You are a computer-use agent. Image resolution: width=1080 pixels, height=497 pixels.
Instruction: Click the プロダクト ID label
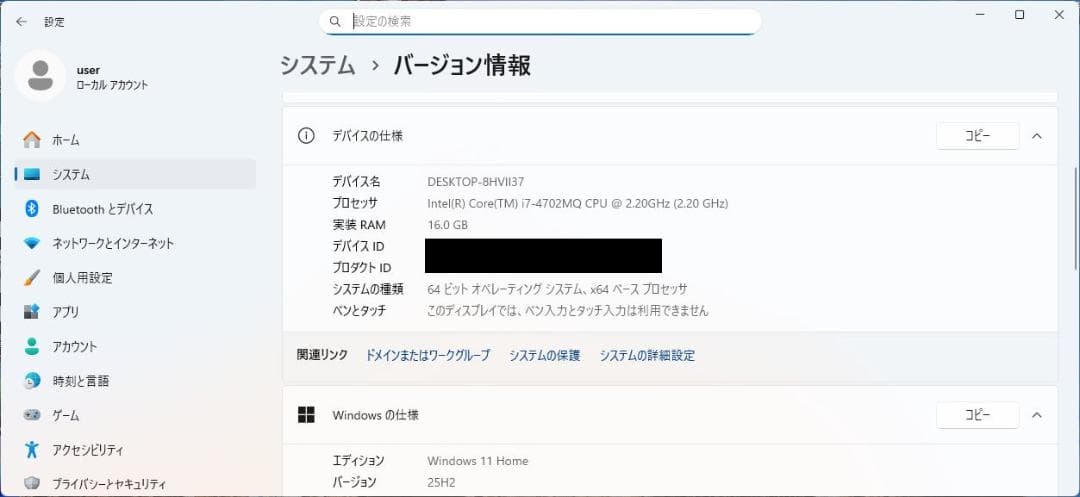(x=362, y=268)
